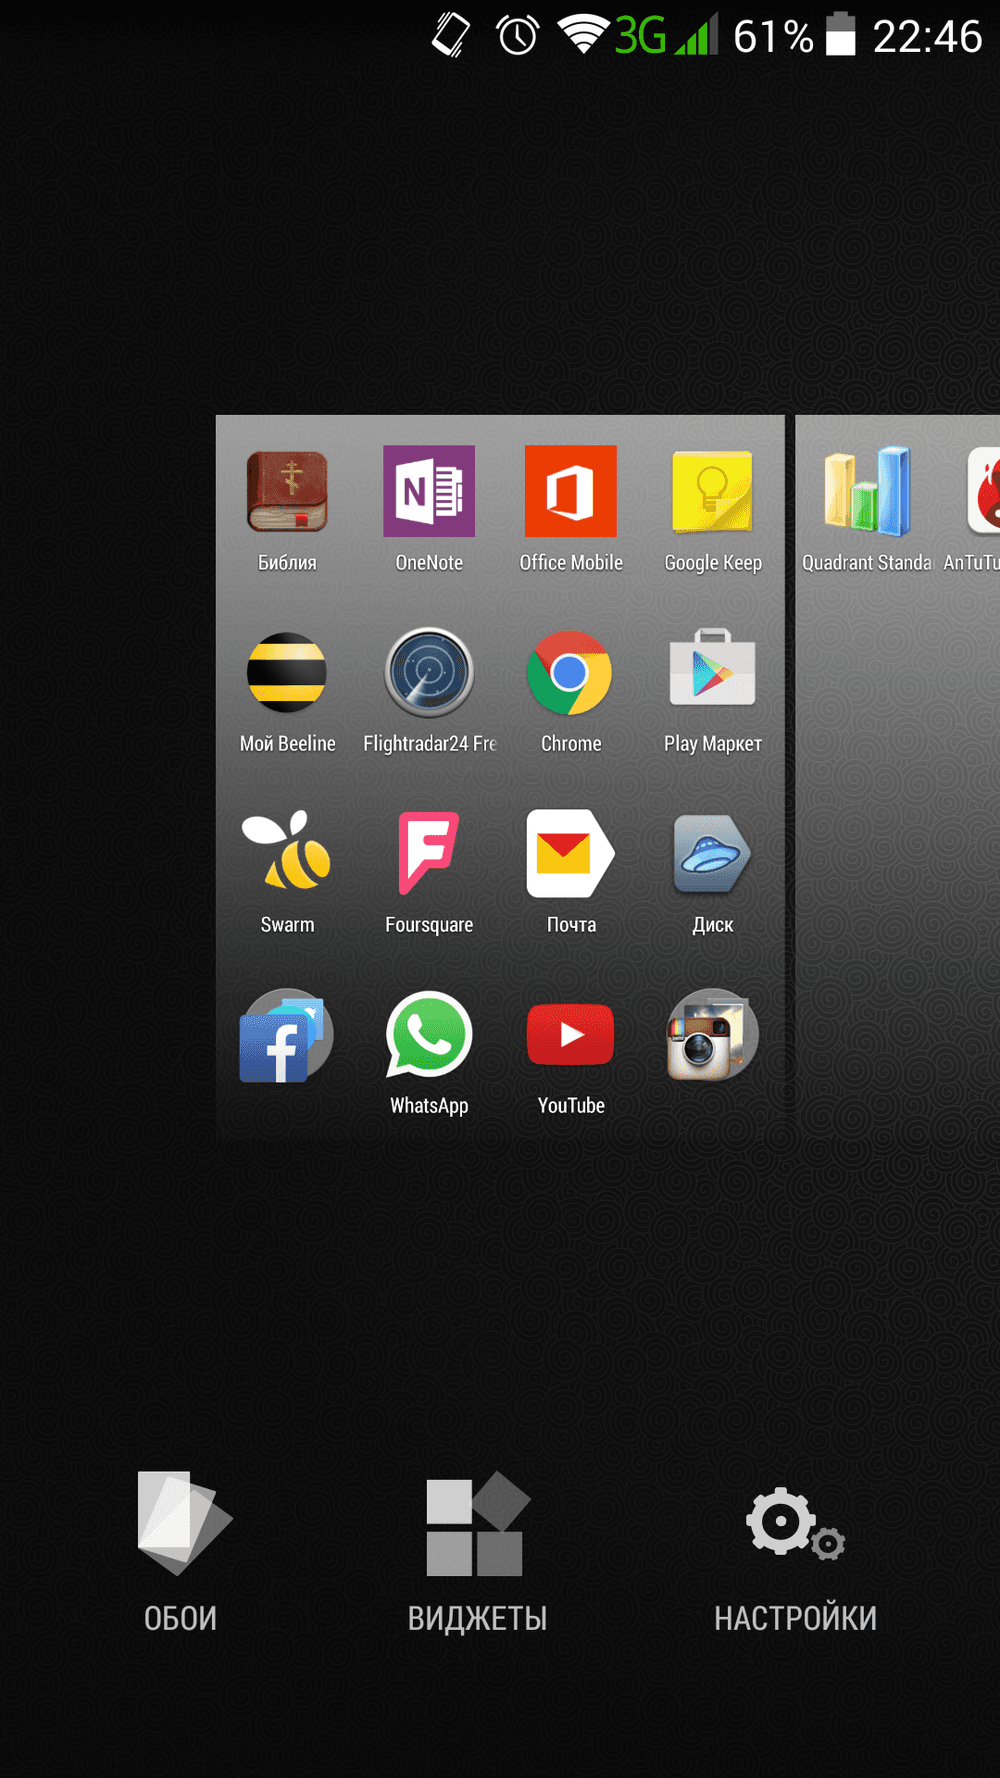Open the Диск app
Image resolution: width=1000 pixels, height=1778 pixels.
click(x=712, y=853)
